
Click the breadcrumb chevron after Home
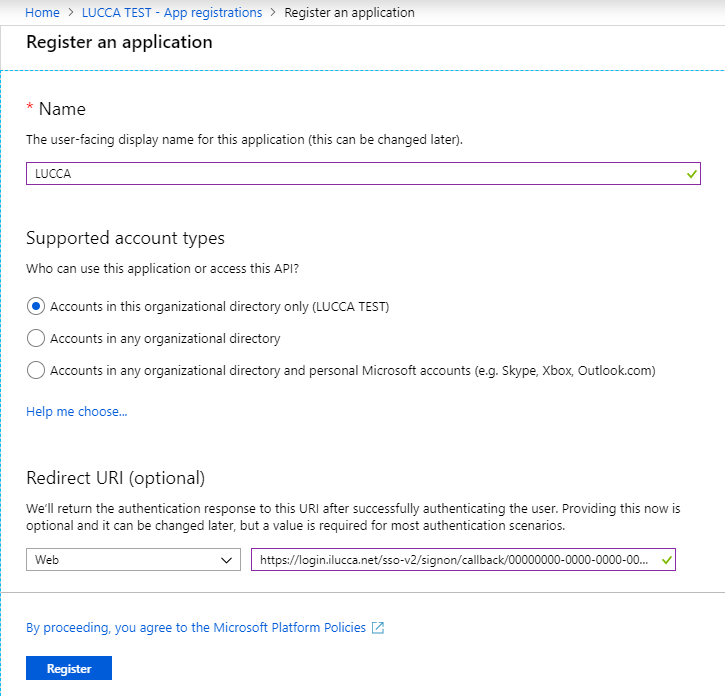point(71,12)
